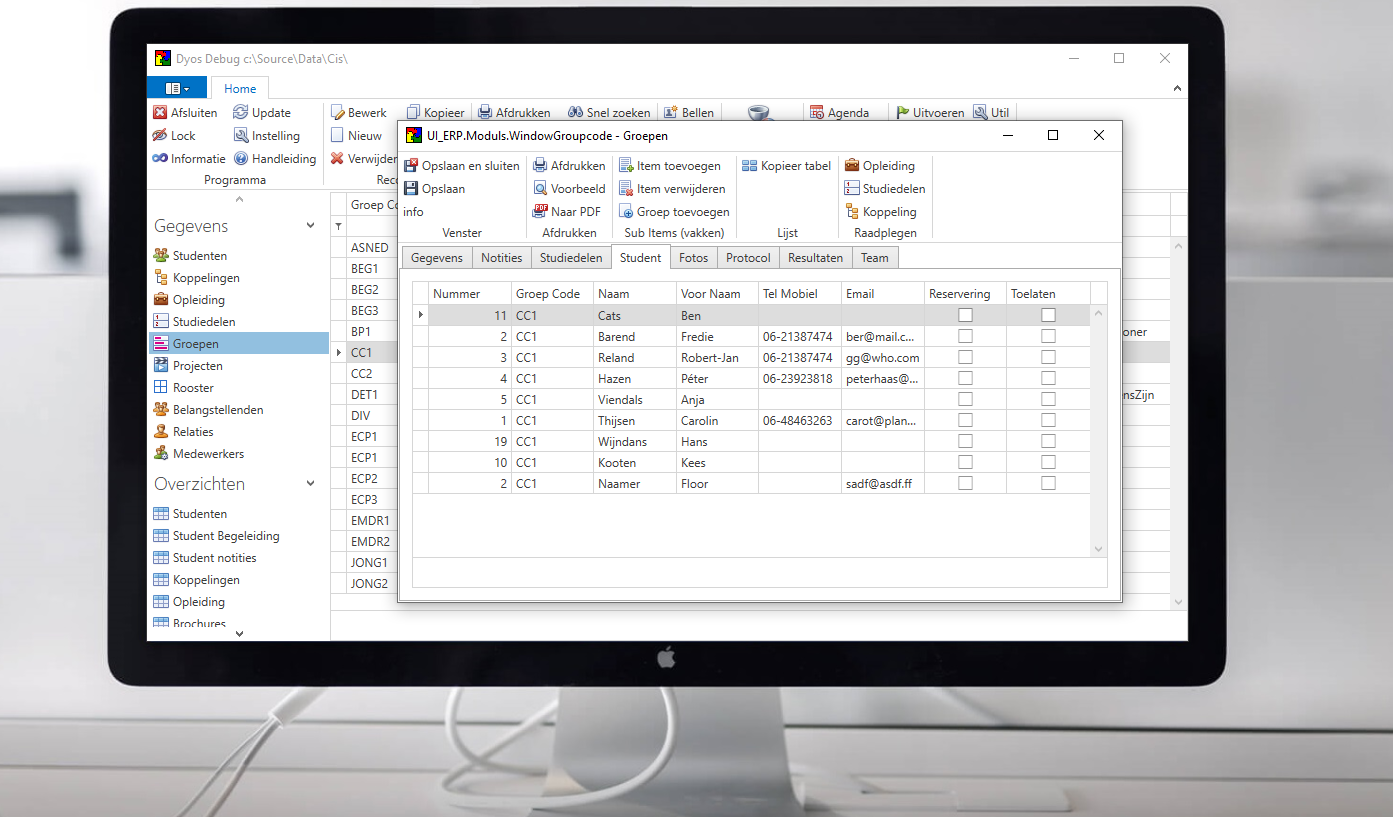The height and width of the screenshot is (817, 1393).
Task: Collapse the Overzichten sidebar section
Action: [310, 484]
